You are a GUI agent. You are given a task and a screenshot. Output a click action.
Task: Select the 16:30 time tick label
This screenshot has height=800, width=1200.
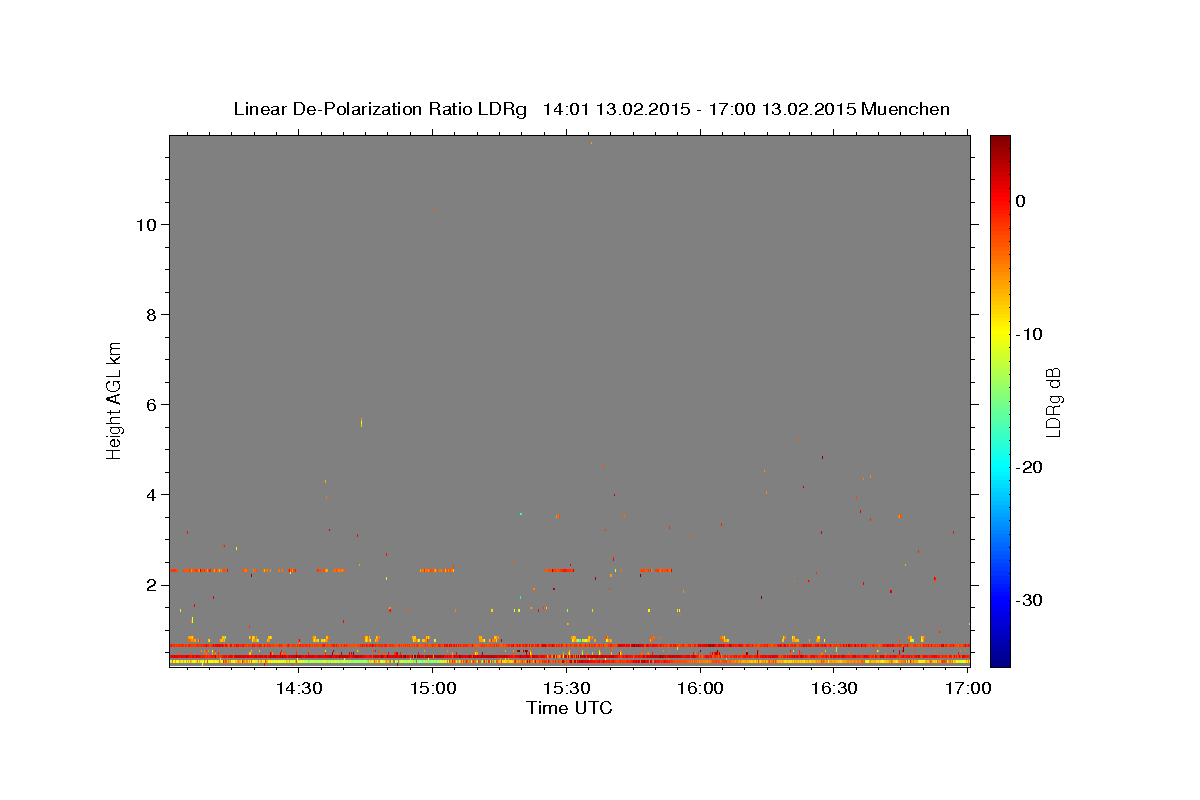point(834,689)
